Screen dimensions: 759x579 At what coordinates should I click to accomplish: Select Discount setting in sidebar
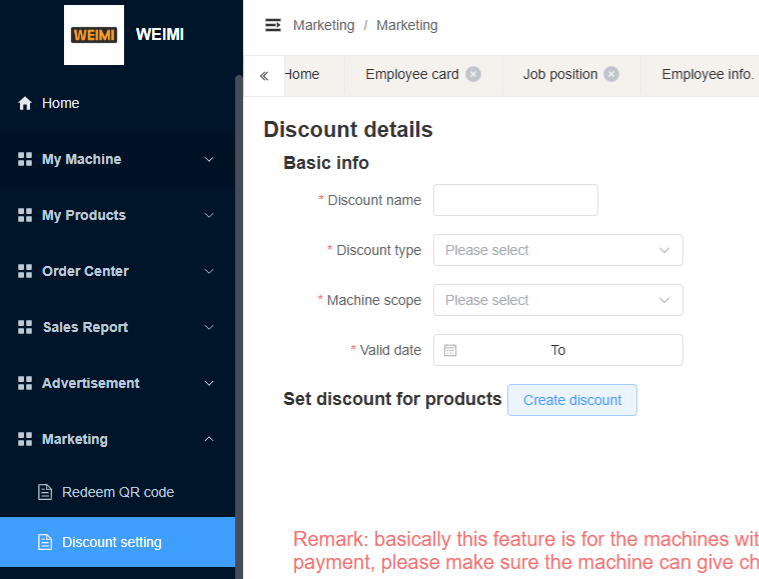point(117,542)
